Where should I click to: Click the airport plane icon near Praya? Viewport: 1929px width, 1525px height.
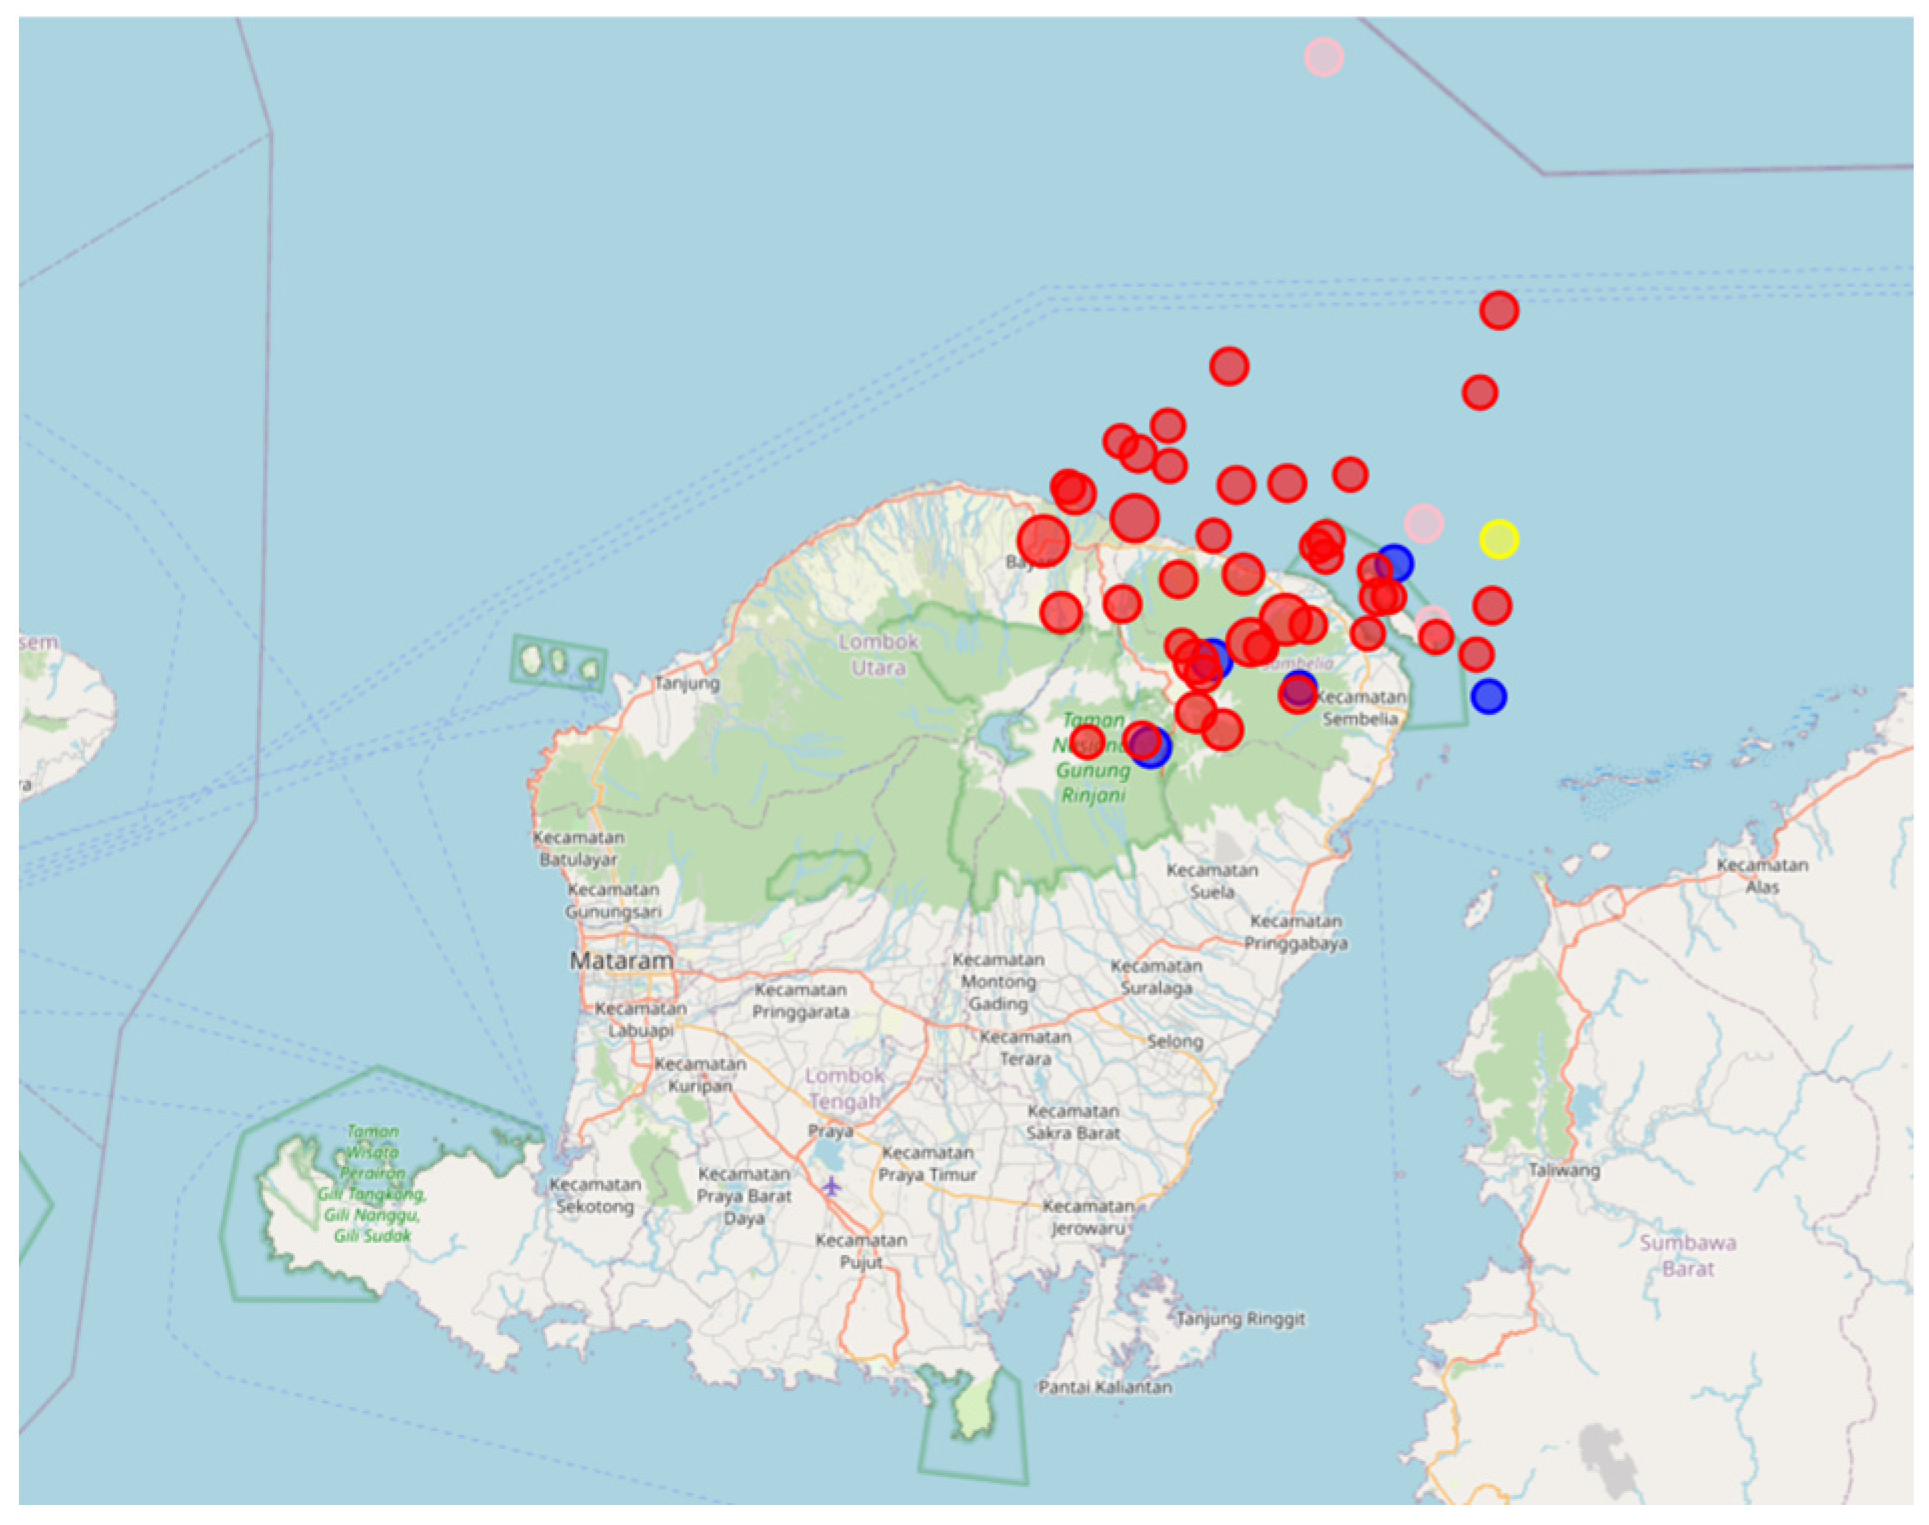(x=831, y=1186)
